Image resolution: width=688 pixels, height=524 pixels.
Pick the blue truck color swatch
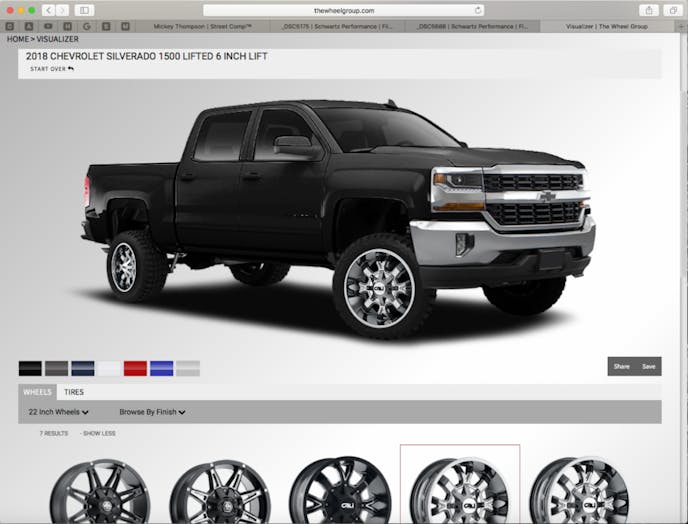click(161, 368)
